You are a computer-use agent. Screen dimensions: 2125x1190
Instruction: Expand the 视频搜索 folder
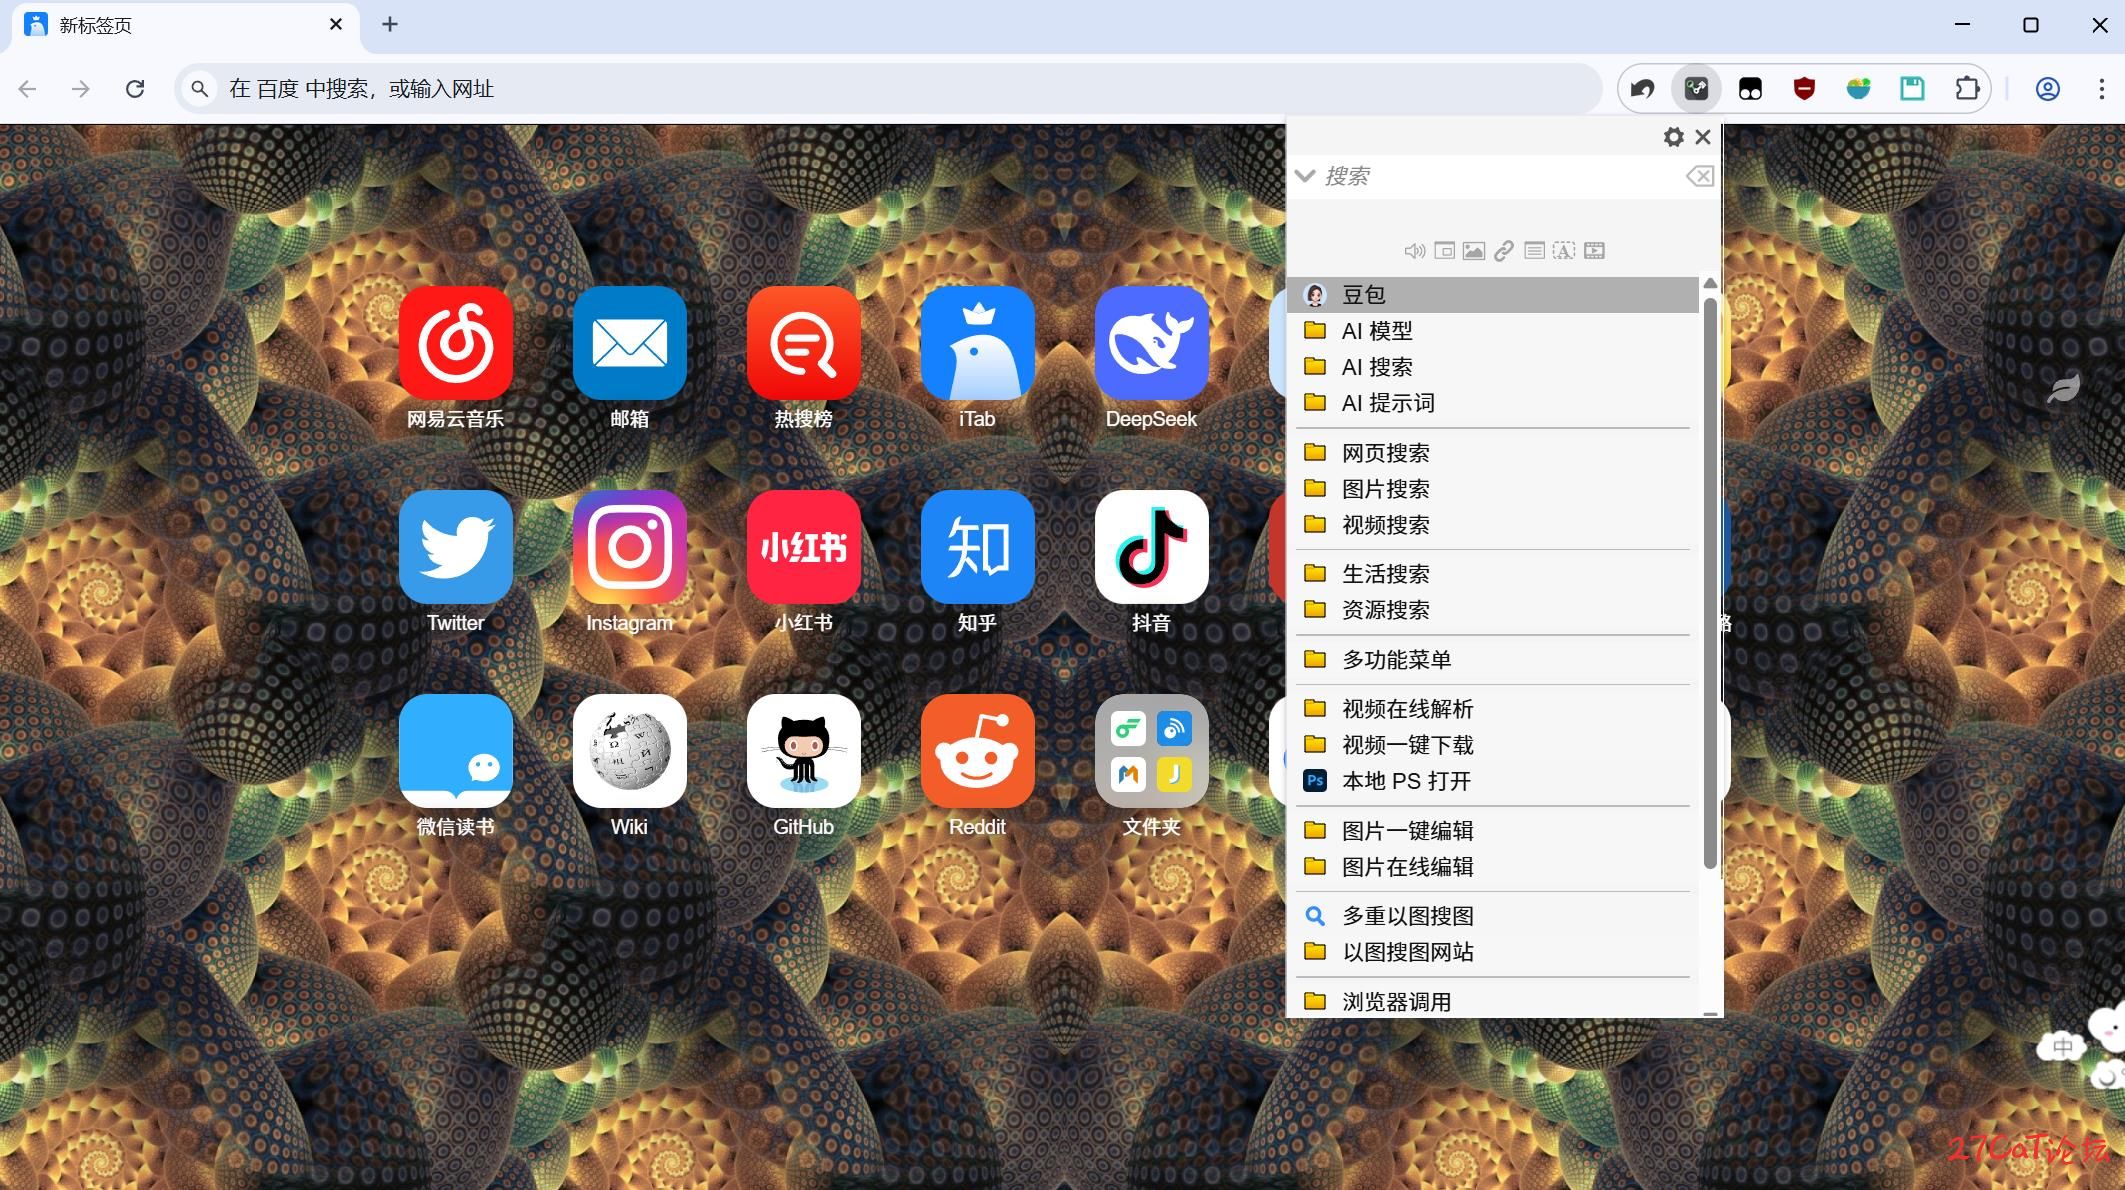coord(1493,525)
